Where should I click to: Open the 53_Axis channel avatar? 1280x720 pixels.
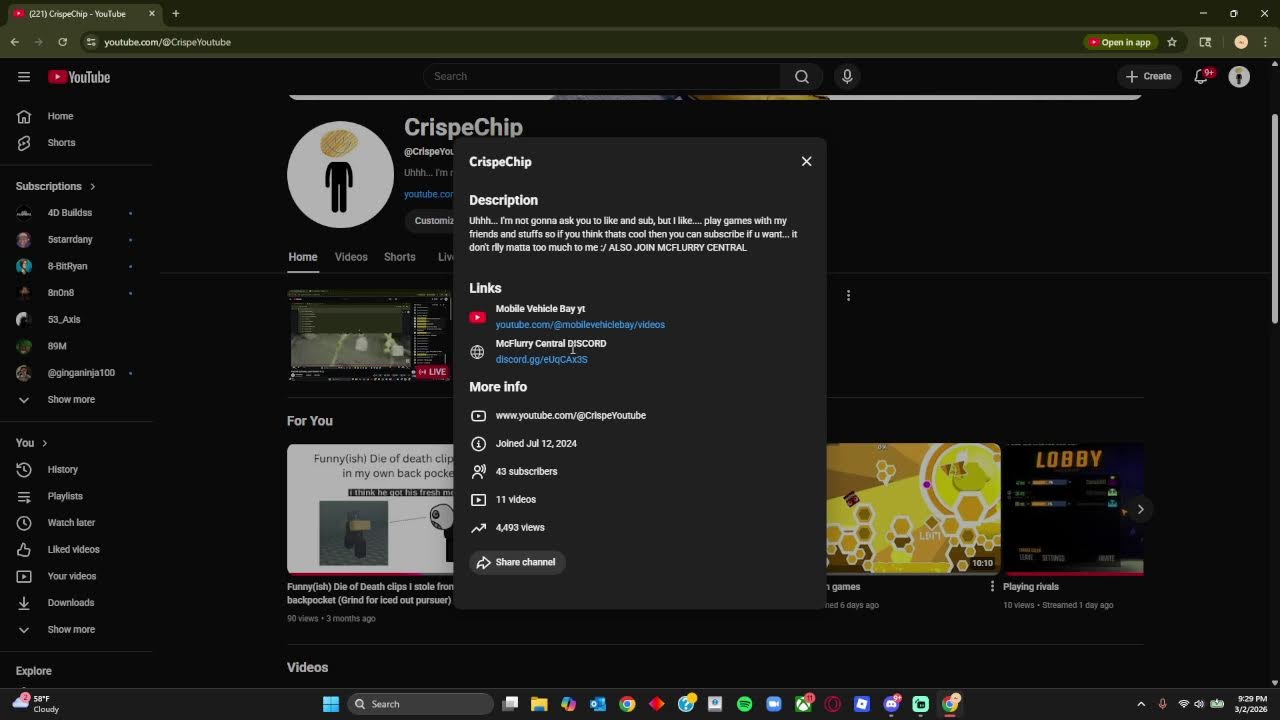coord(24,319)
